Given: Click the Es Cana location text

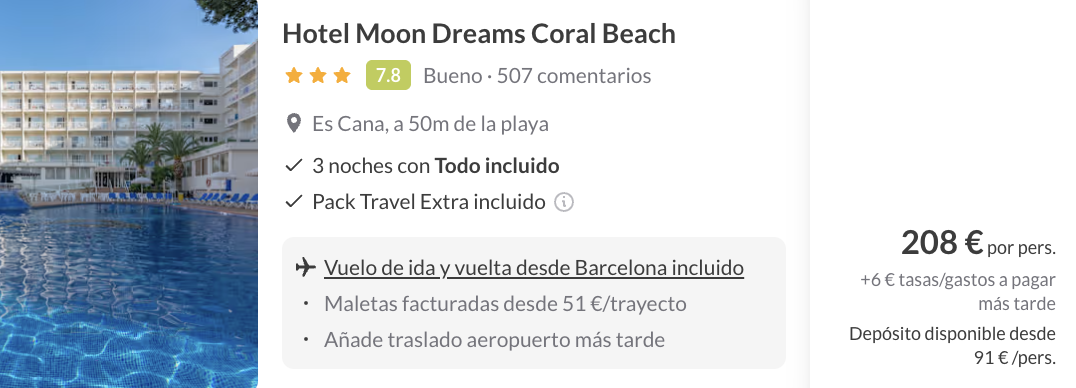Looking at the screenshot, I should click(430, 124).
